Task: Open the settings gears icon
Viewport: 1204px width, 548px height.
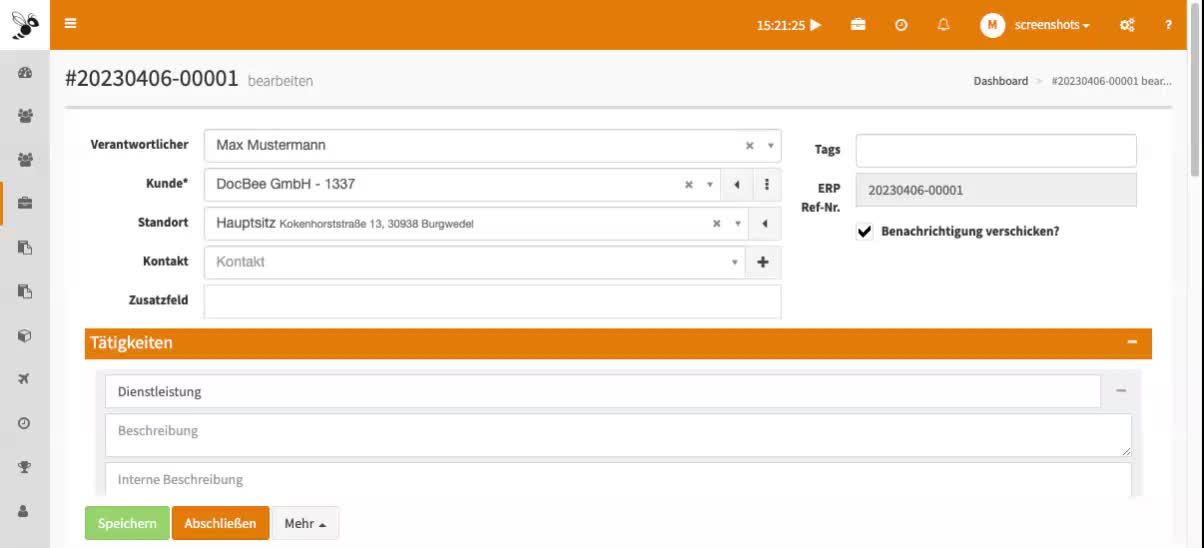Action: pos(1127,25)
